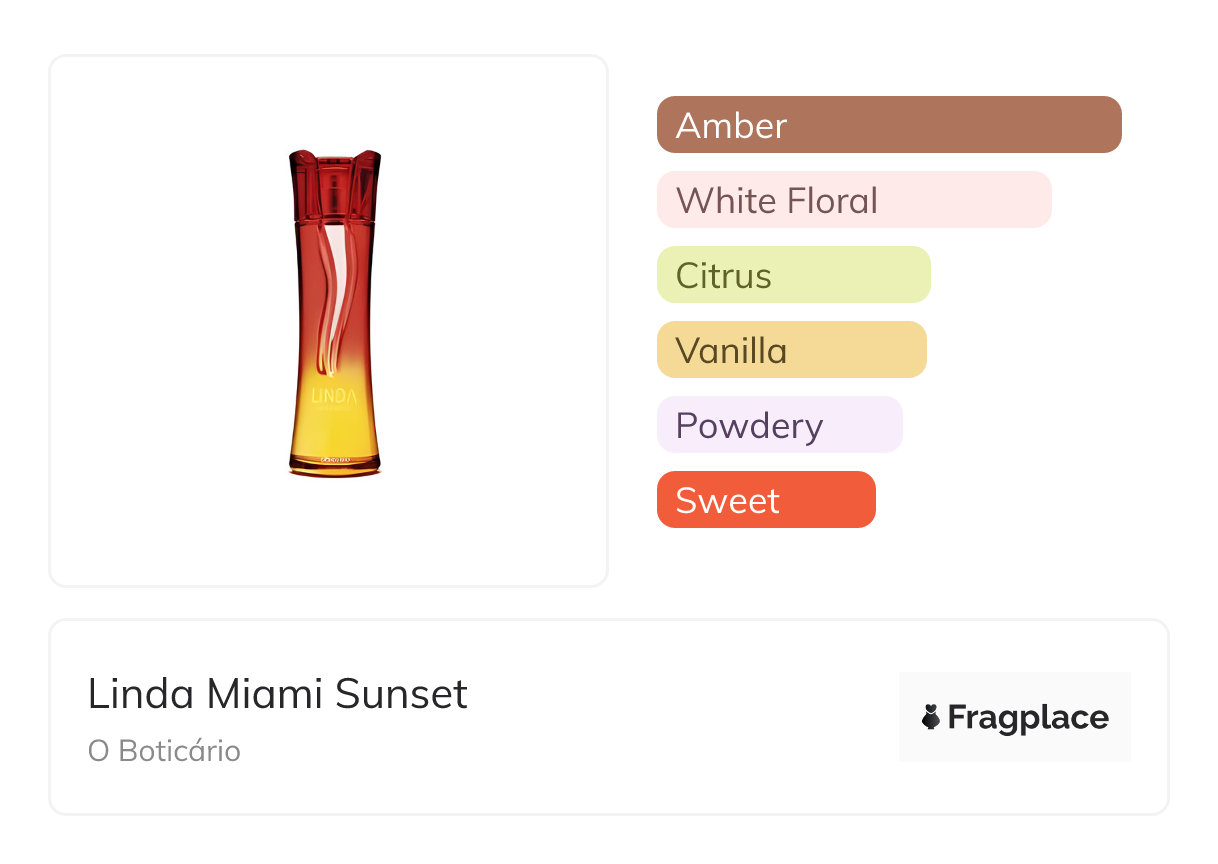Image resolution: width=1218 pixels, height=864 pixels.
Task: Click the dark bottom rim of the bottle
Action: (335, 467)
